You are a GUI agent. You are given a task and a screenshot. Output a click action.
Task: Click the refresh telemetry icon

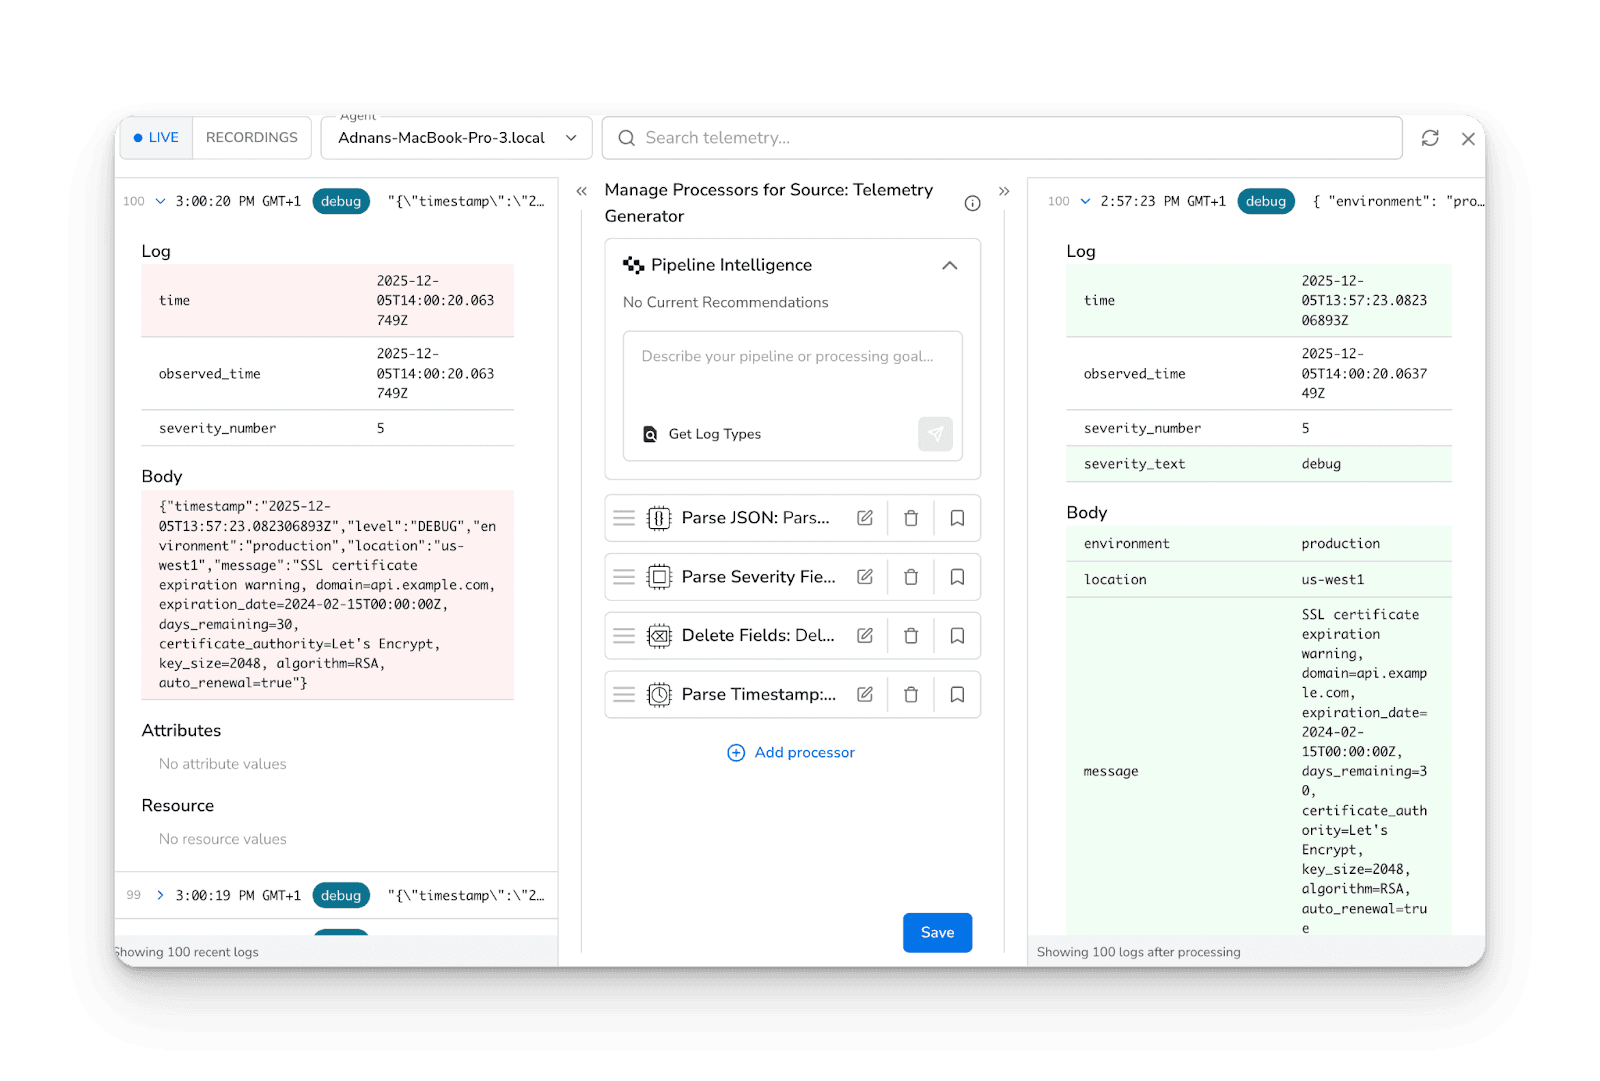pyautogui.click(x=1430, y=138)
